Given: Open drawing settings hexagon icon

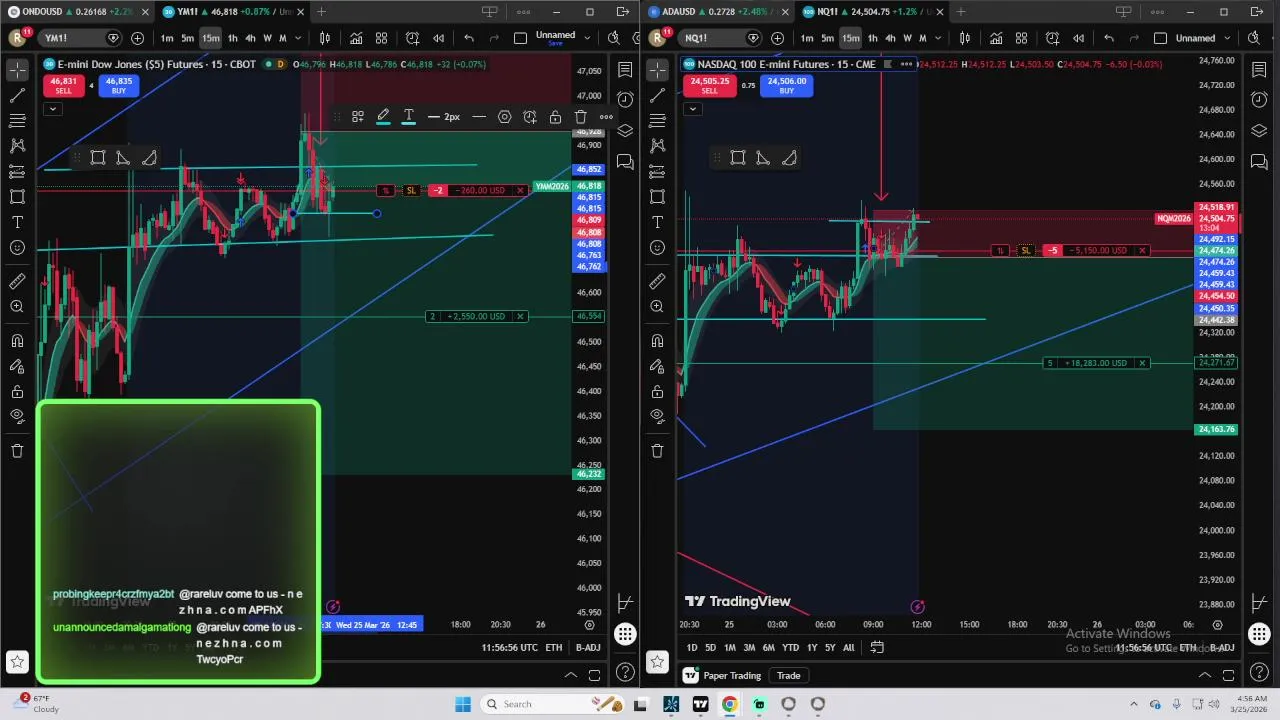Looking at the screenshot, I should [504, 117].
